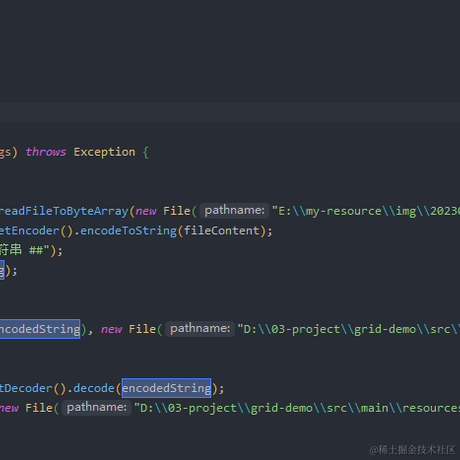The width and height of the screenshot is (460, 460).
Task: Click 'File' after 'new' on the readFileToByteArray line
Action: (177, 211)
